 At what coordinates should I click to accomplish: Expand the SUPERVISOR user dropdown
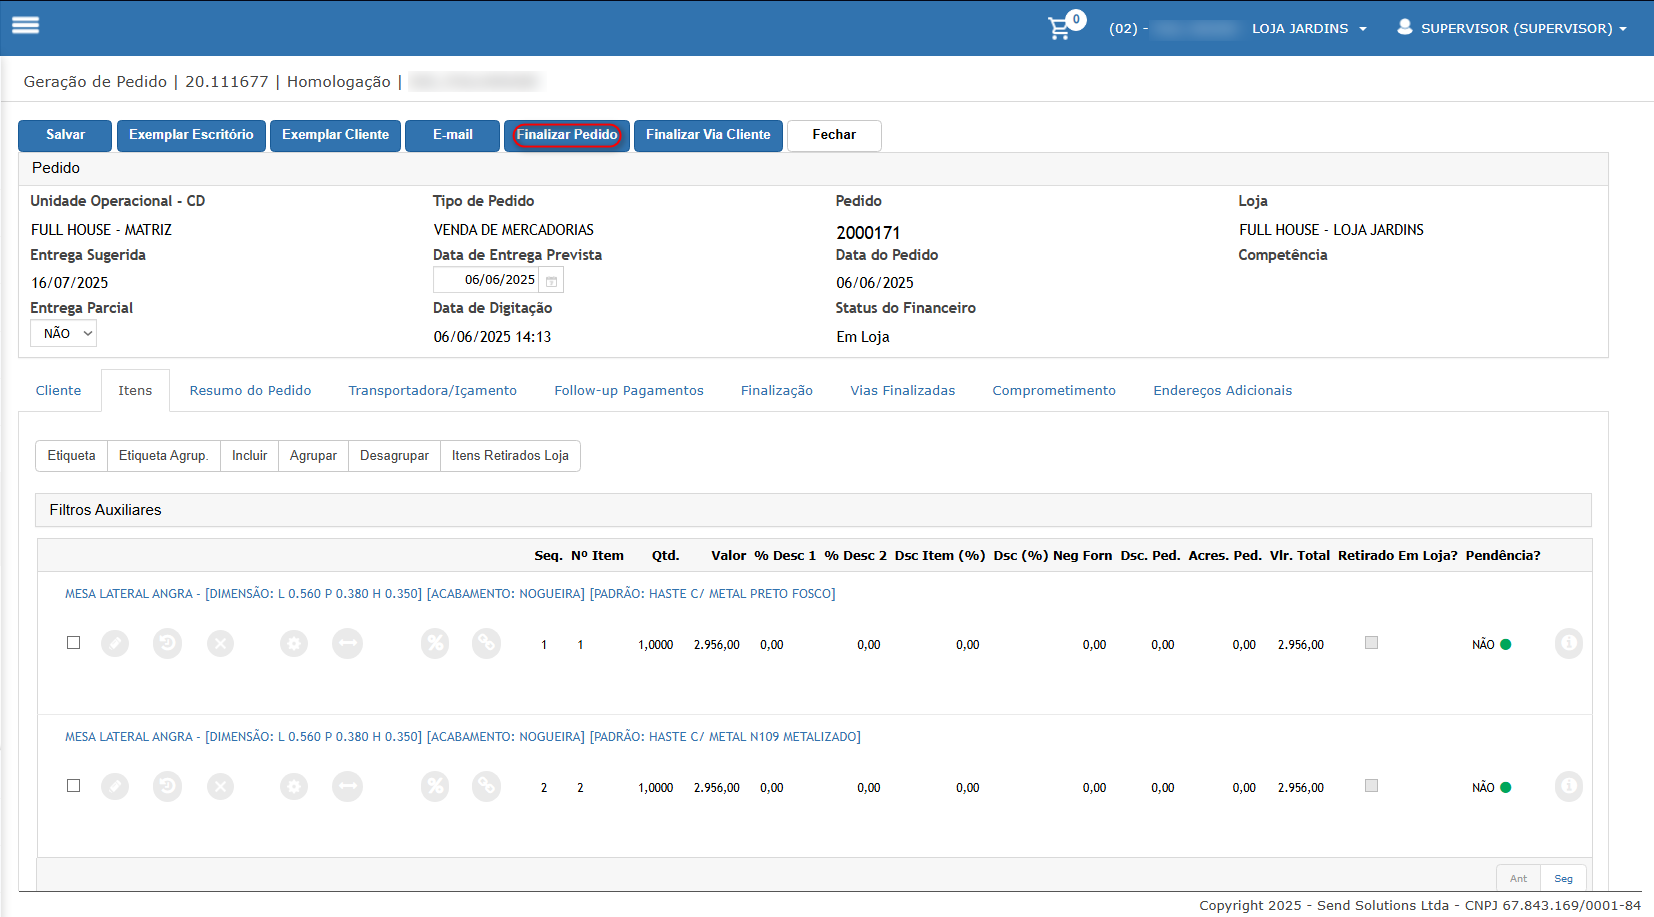click(x=1523, y=28)
